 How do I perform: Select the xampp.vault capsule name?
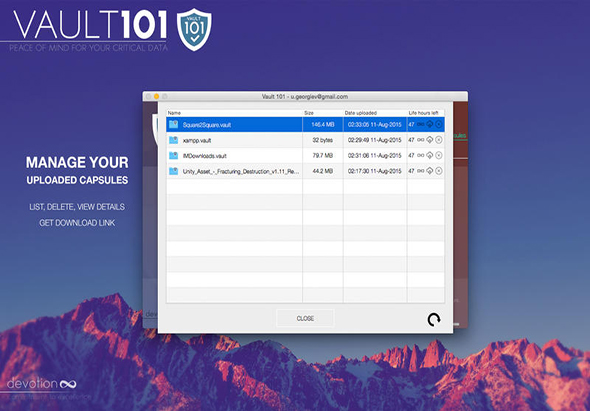coord(197,140)
